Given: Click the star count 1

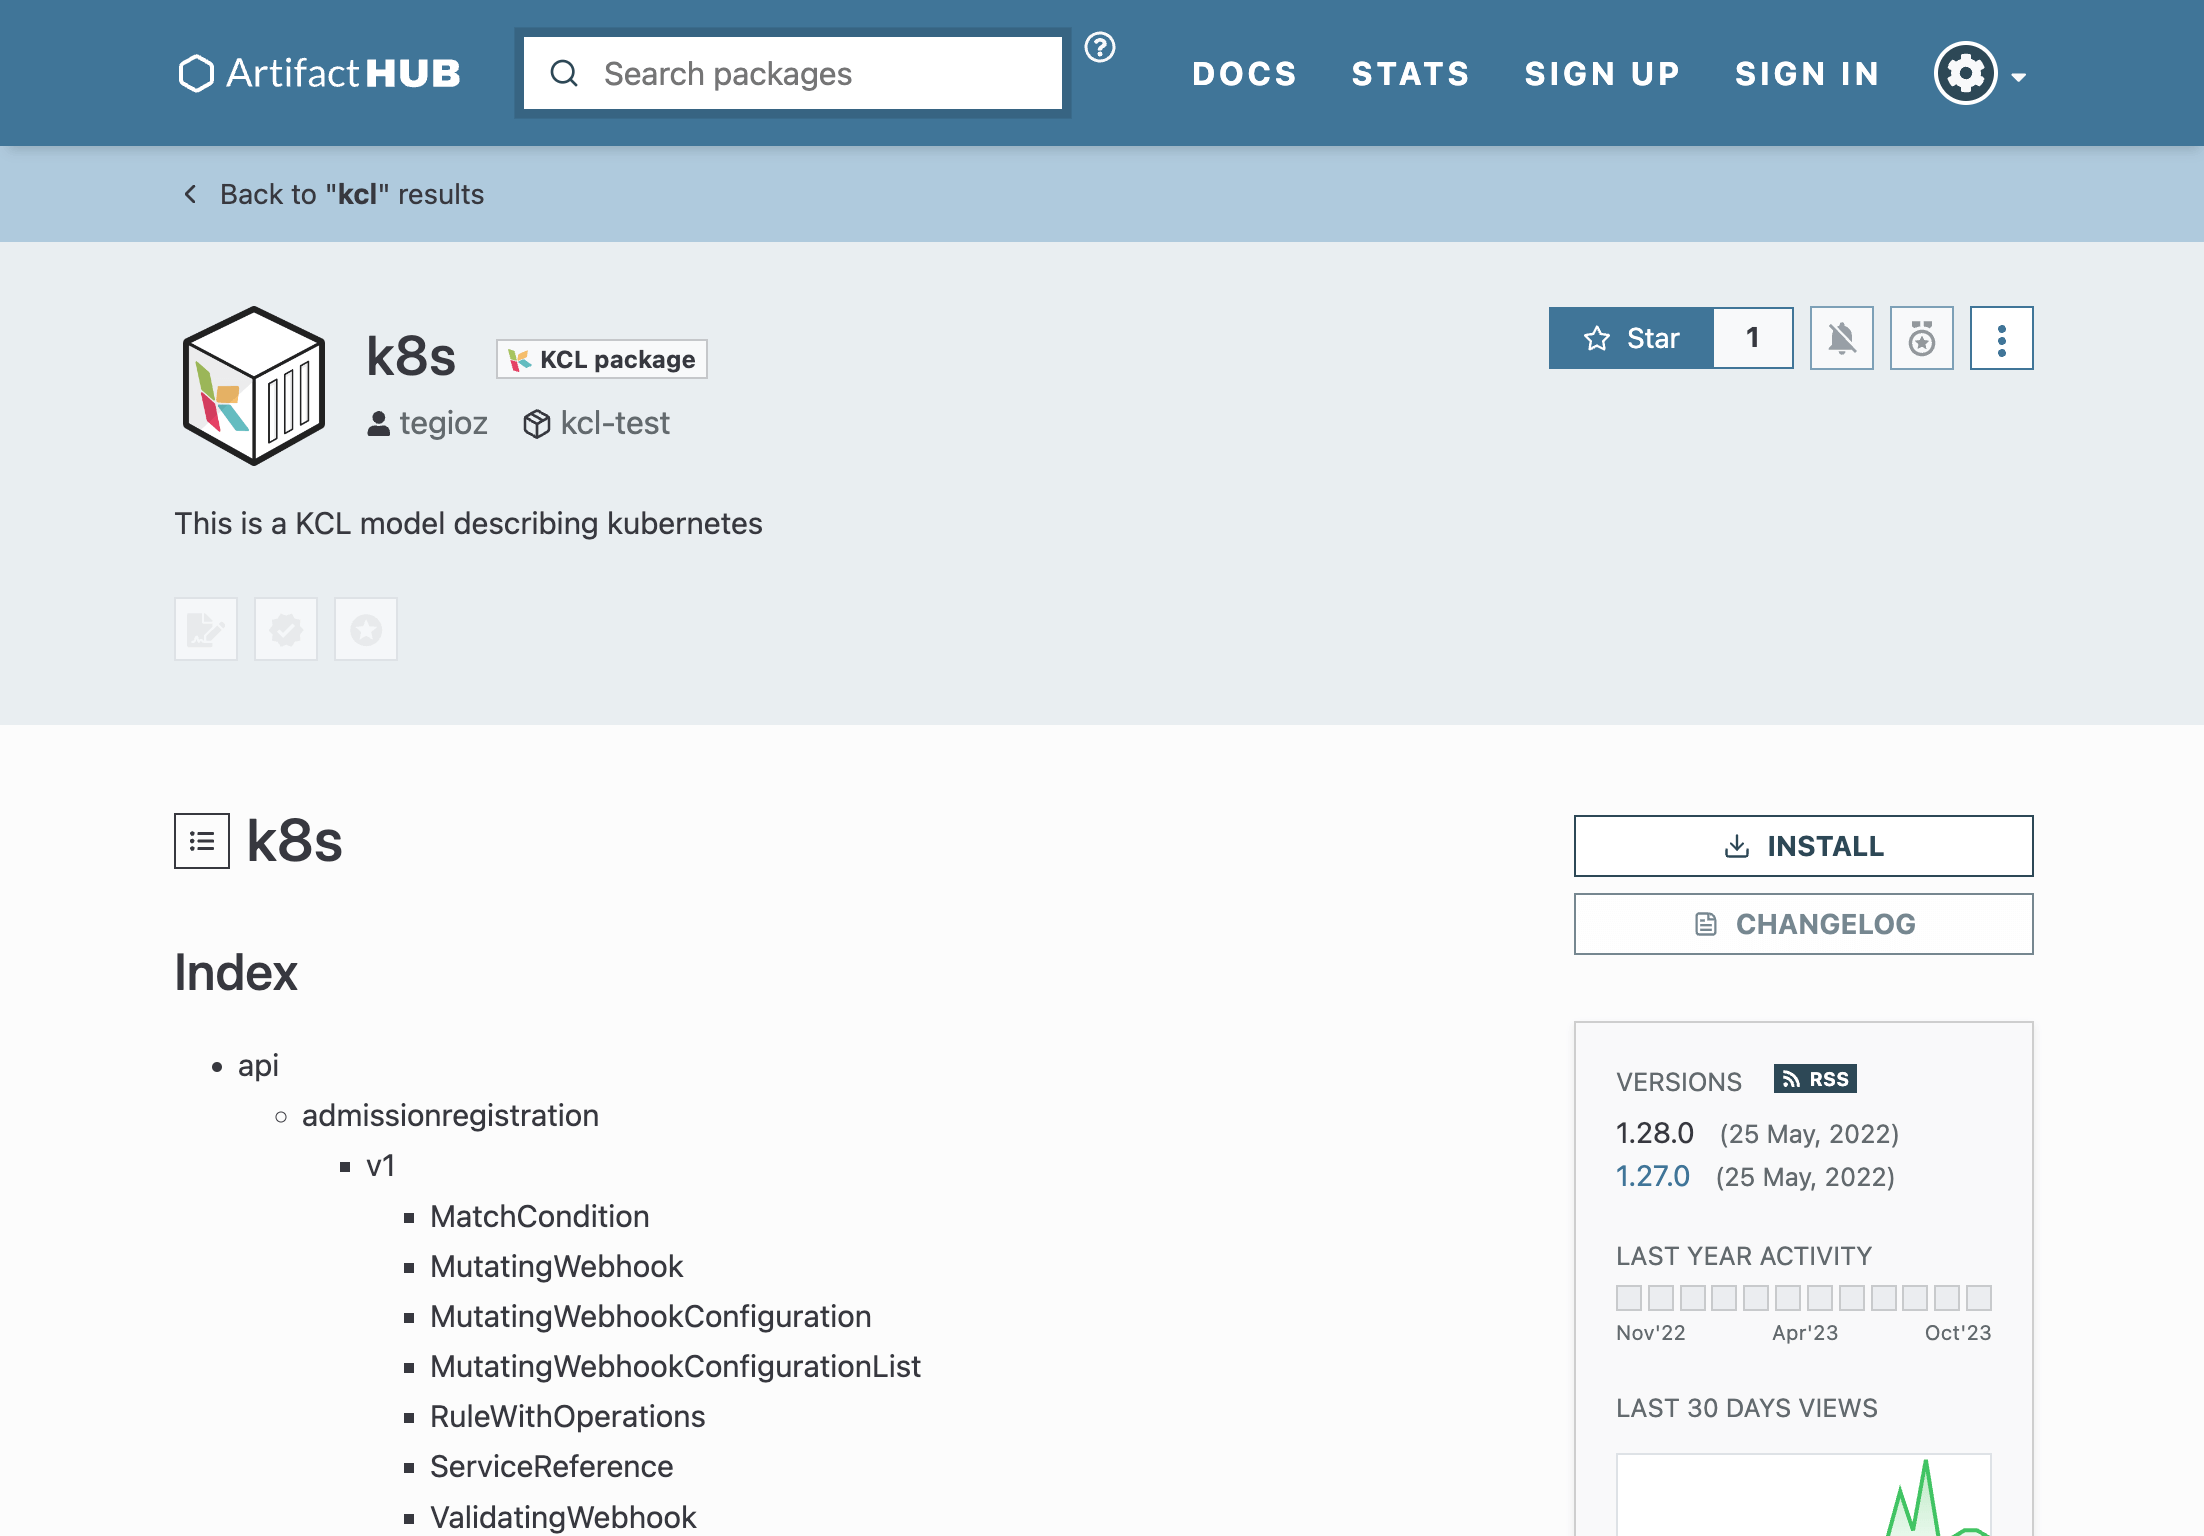Looking at the screenshot, I should (1753, 338).
